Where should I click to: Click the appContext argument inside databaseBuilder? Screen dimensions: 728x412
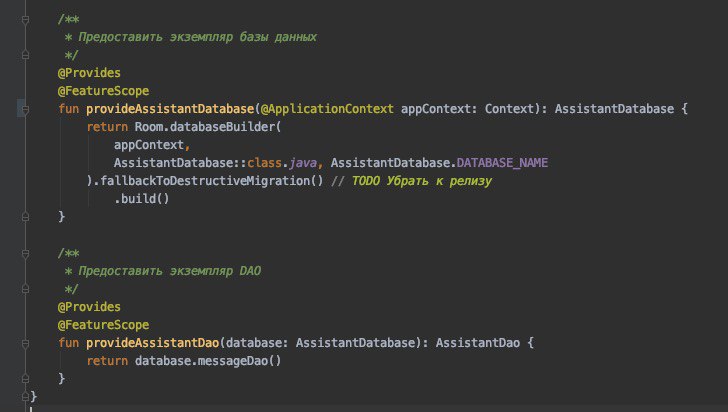click(x=149, y=145)
